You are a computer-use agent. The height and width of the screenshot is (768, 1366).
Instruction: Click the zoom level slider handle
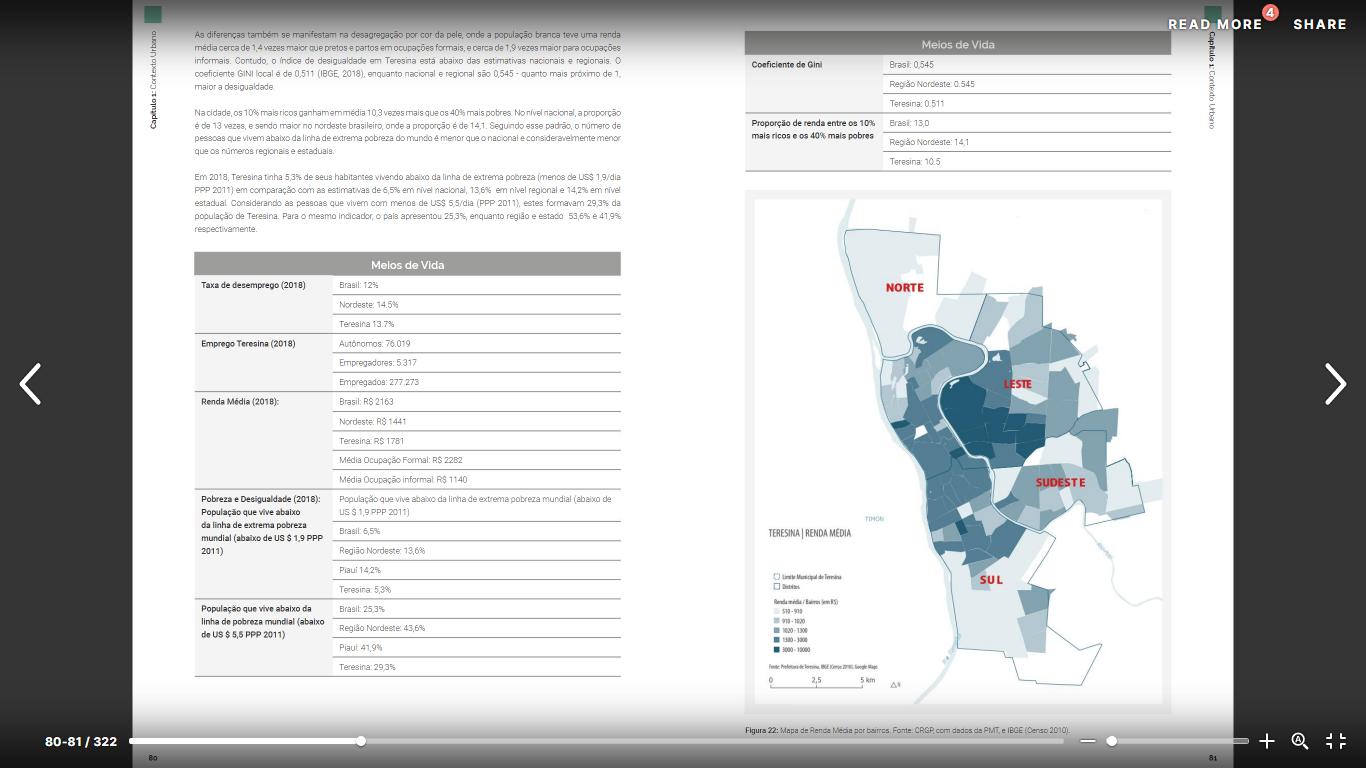click(1111, 741)
